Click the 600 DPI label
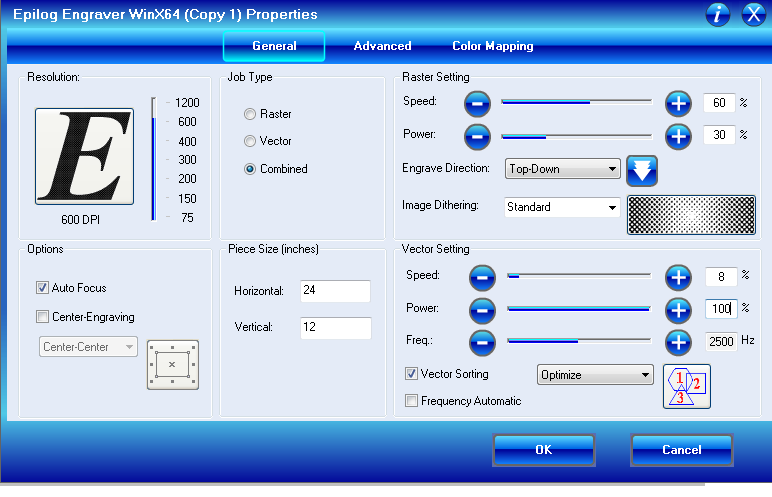Screen dimensions: 772x497 coord(80,220)
